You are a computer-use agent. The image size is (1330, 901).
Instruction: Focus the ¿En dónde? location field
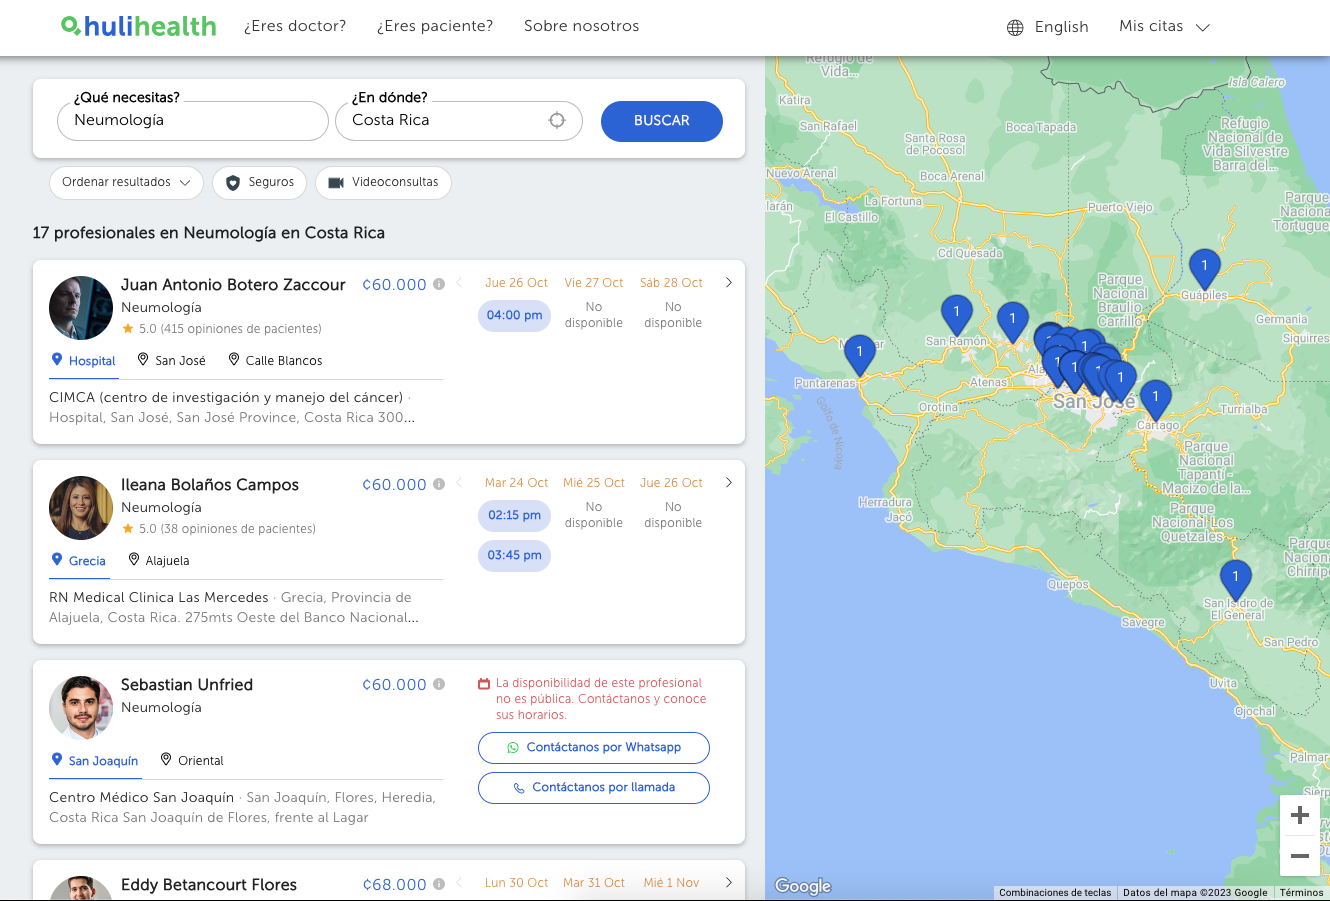tap(459, 121)
